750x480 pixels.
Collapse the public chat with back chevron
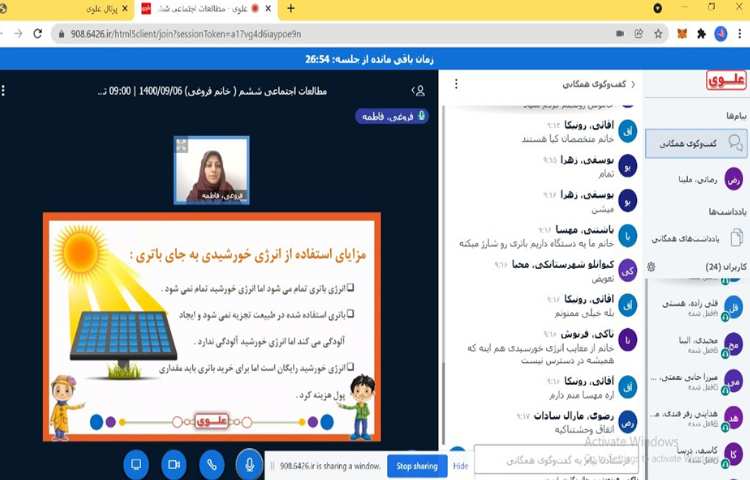point(633,84)
